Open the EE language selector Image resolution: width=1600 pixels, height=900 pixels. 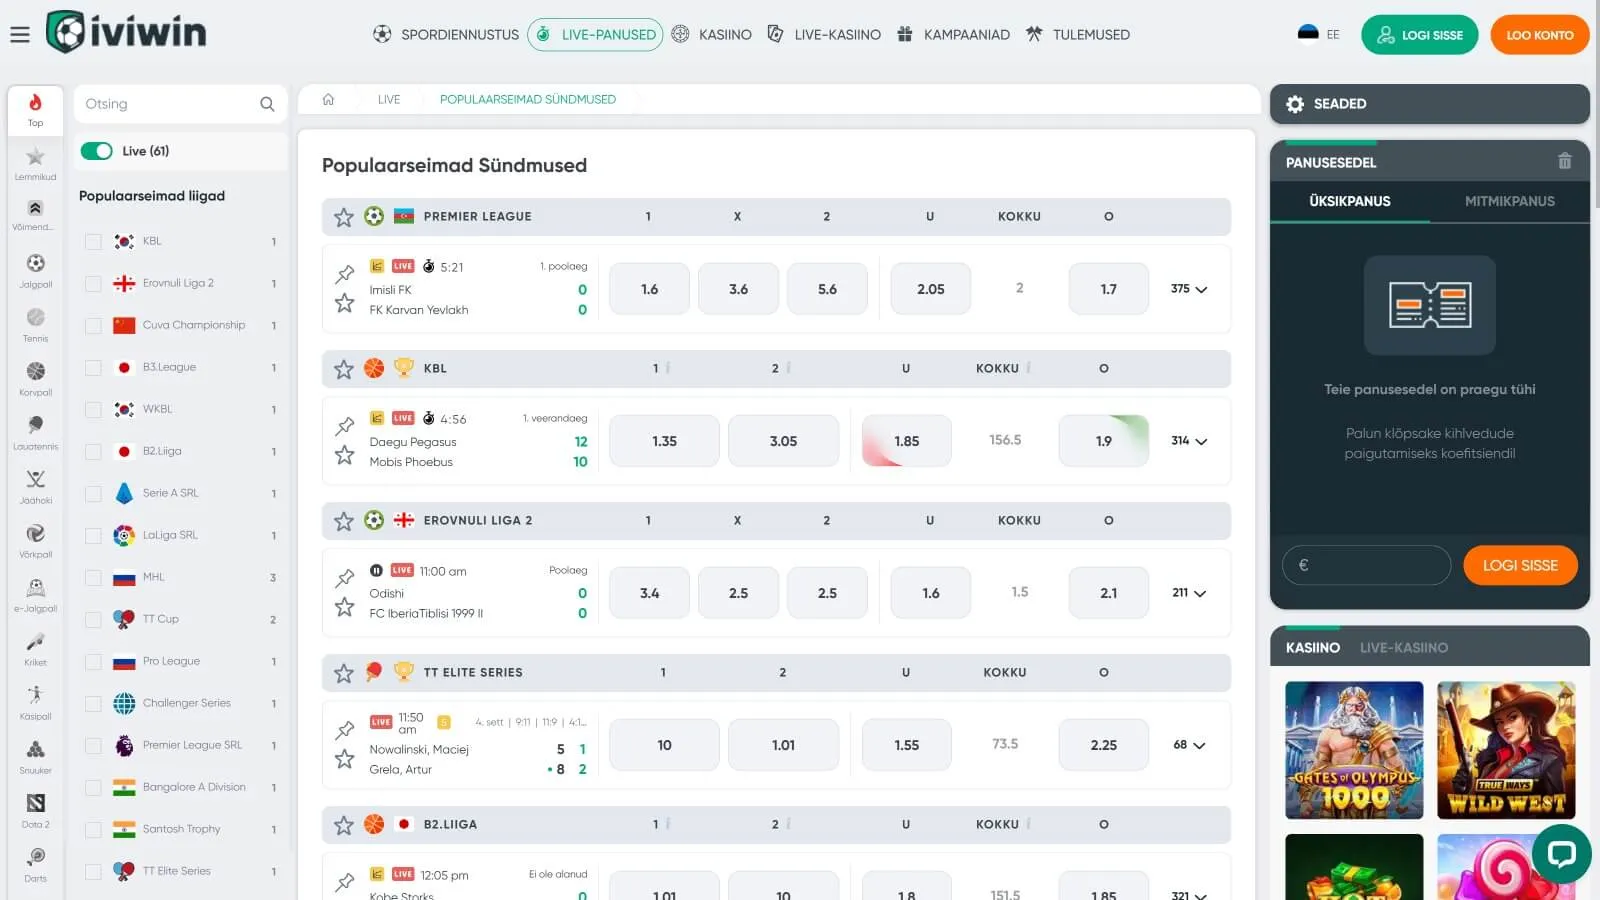[1318, 35]
